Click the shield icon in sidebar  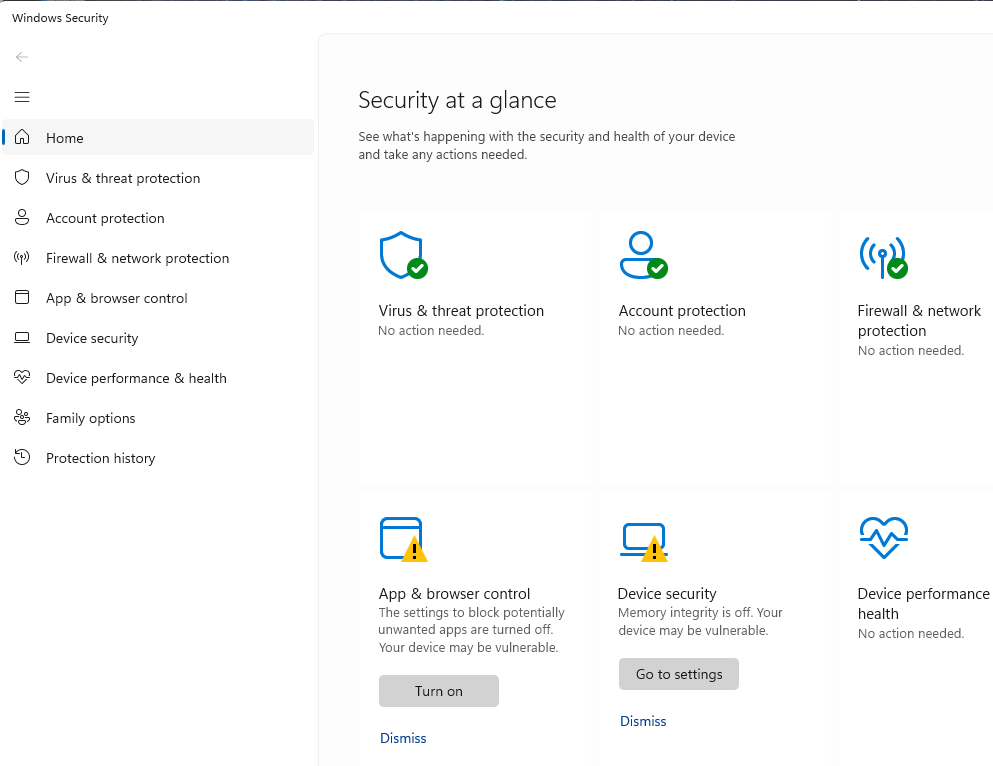(x=22, y=177)
